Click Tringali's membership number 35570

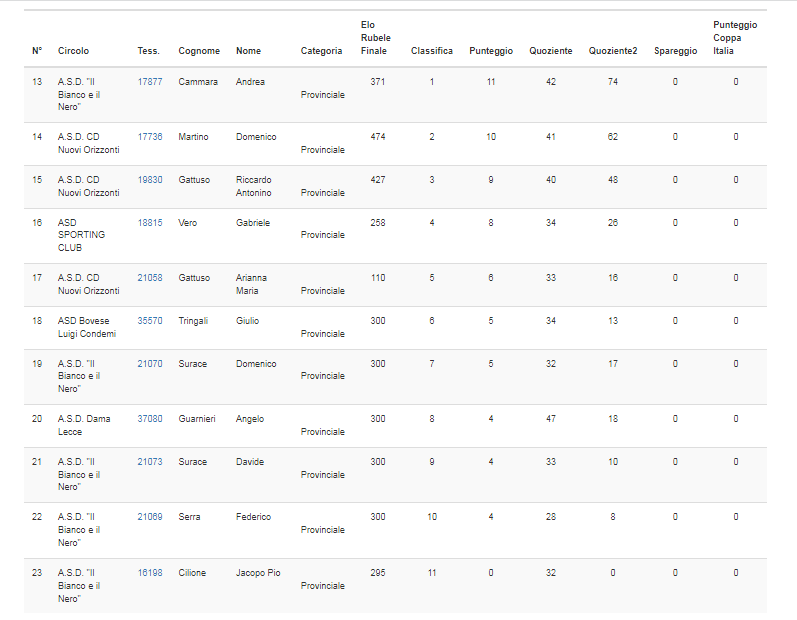[x=150, y=321]
